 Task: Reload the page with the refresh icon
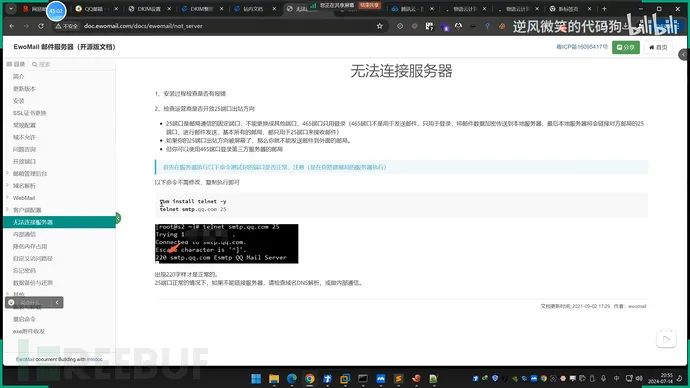tap(41, 26)
